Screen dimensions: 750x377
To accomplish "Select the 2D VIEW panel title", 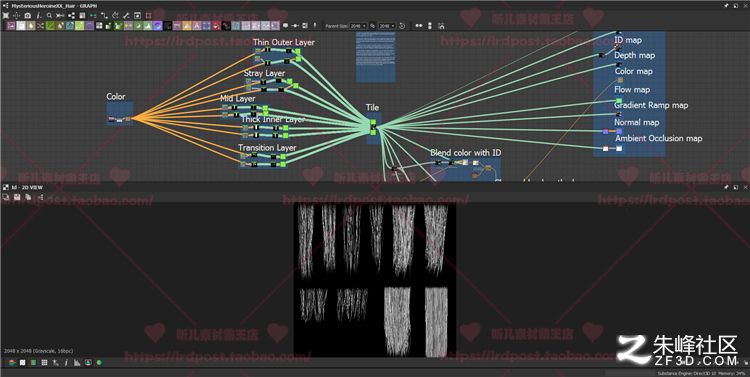I will point(27,187).
